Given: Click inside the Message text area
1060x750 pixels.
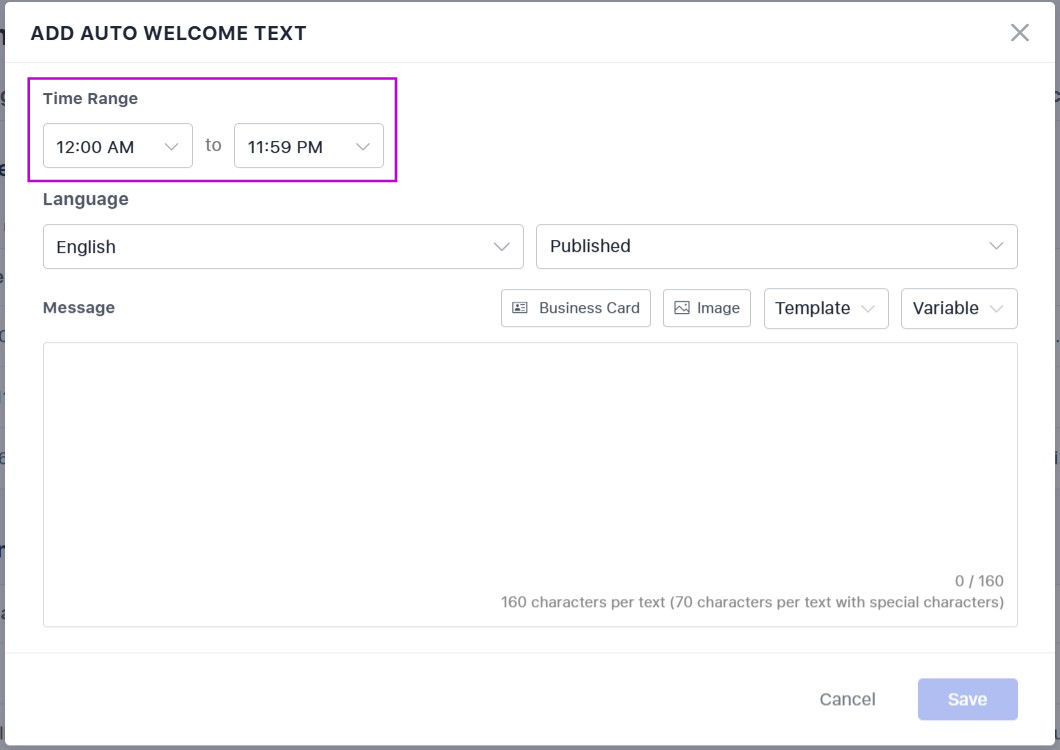Looking at the screenshot, I should pyautogui.click(x=530, y=460).
